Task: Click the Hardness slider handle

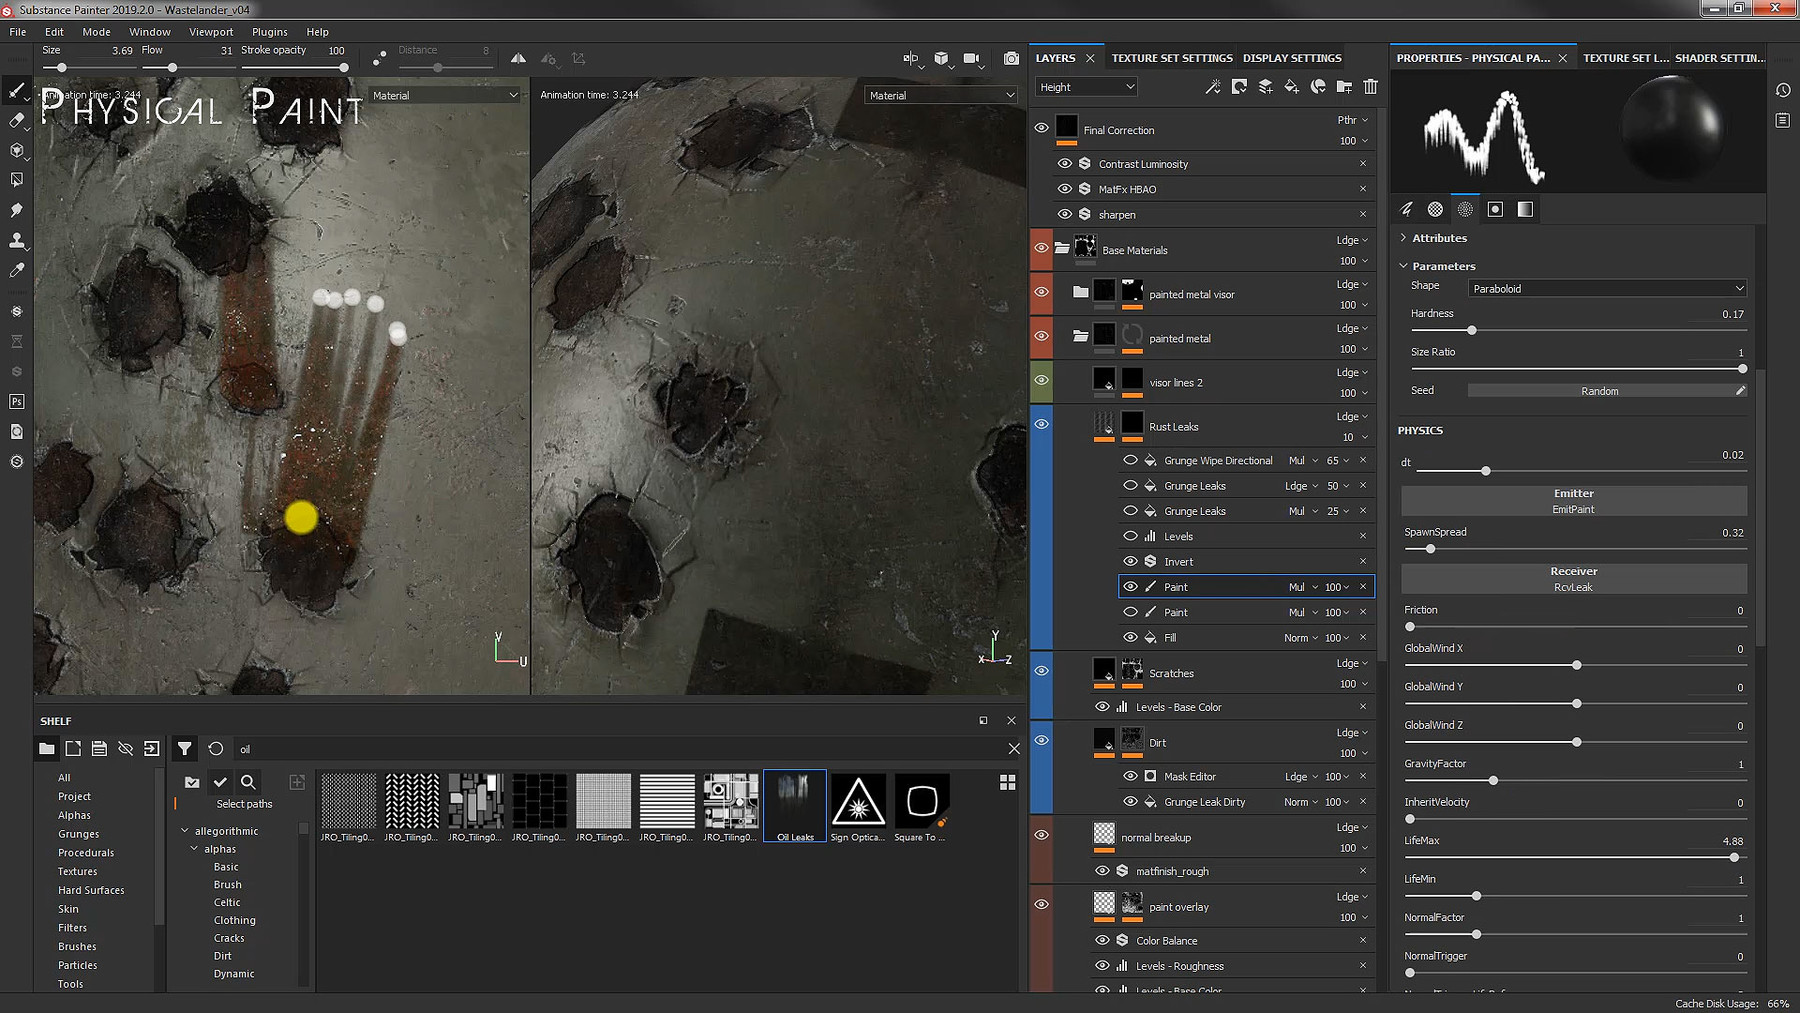Action: [x=1471, y=330]
